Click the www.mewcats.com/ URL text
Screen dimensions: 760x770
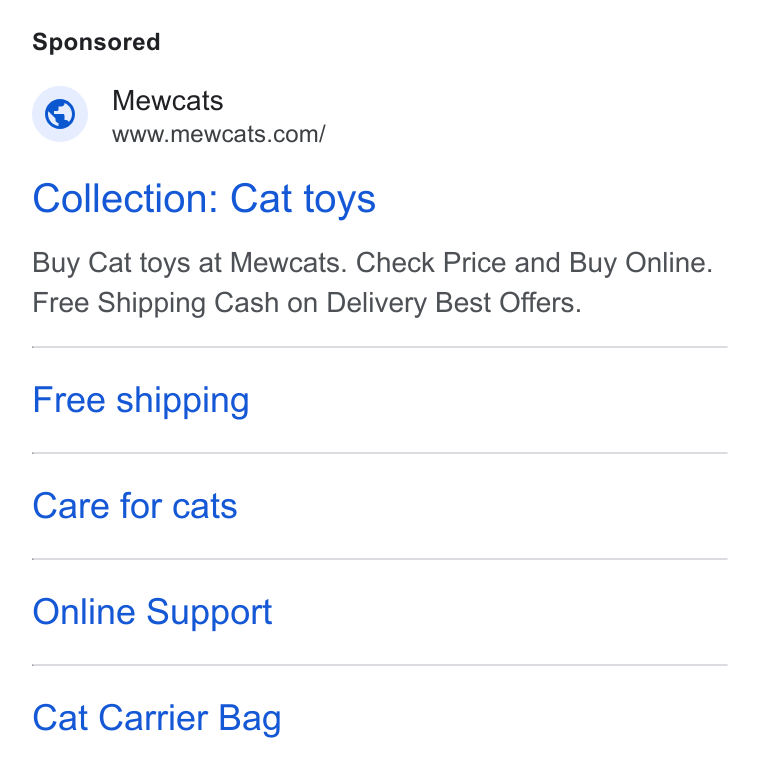pyautogui.click(x=218, y=135)
